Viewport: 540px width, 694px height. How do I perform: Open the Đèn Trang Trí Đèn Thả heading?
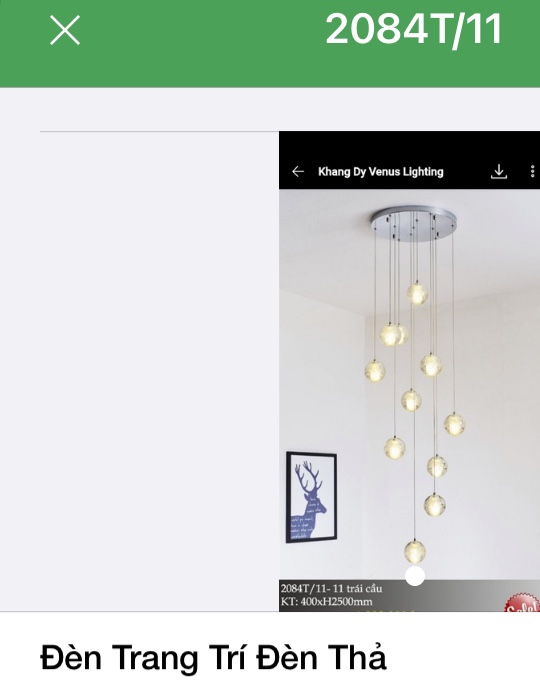coord(213,658)
